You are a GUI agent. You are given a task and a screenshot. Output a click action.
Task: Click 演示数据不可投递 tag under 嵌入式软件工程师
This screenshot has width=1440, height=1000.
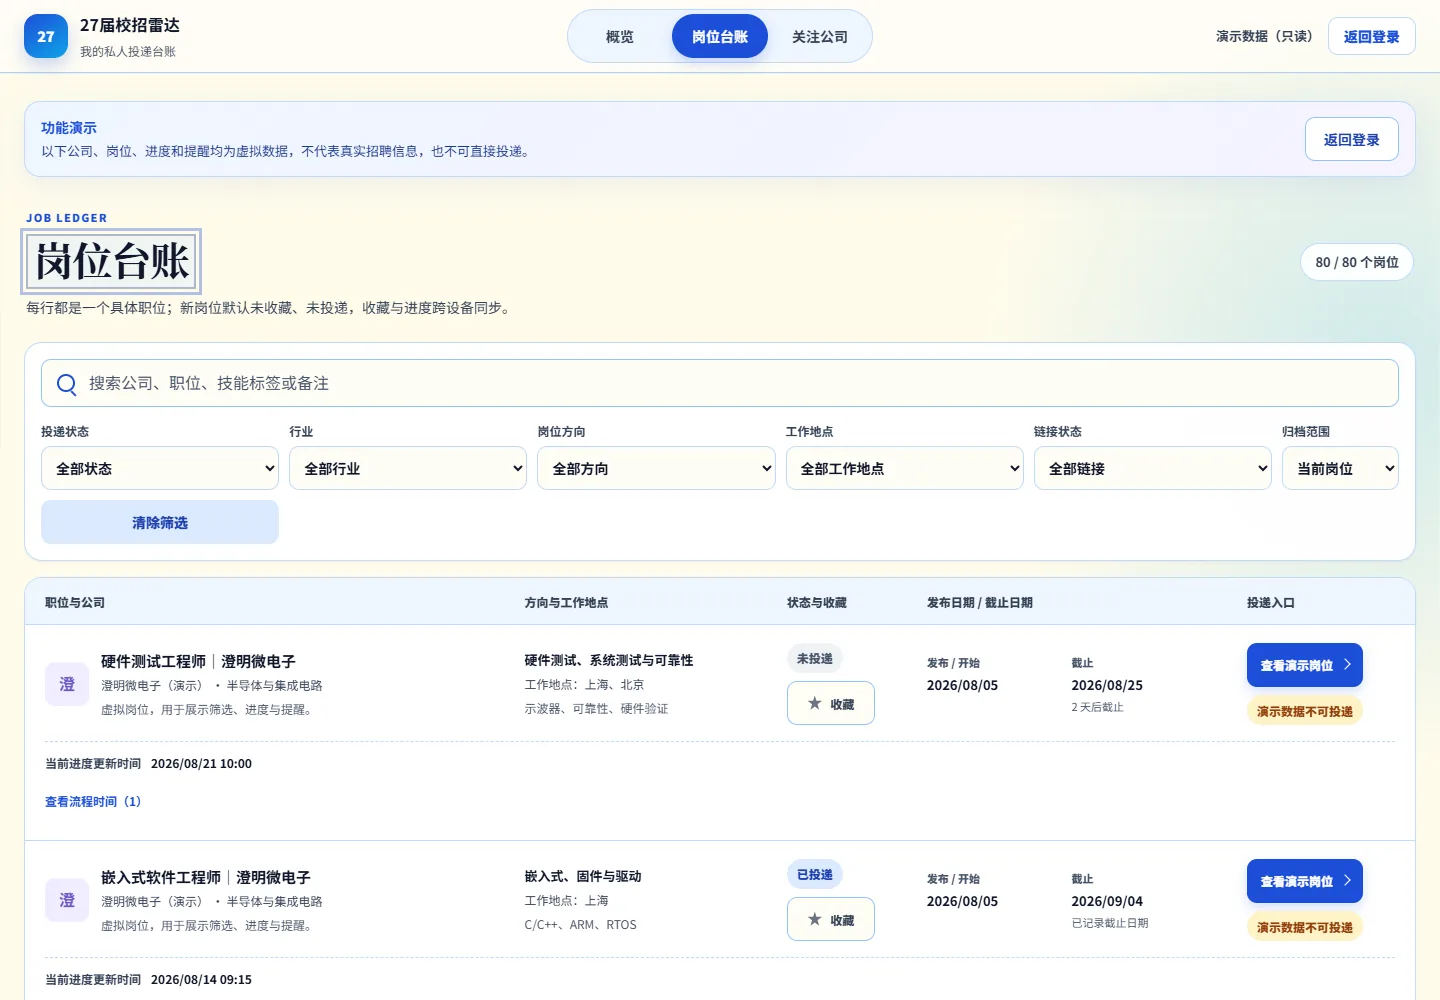click(1305, 927)
